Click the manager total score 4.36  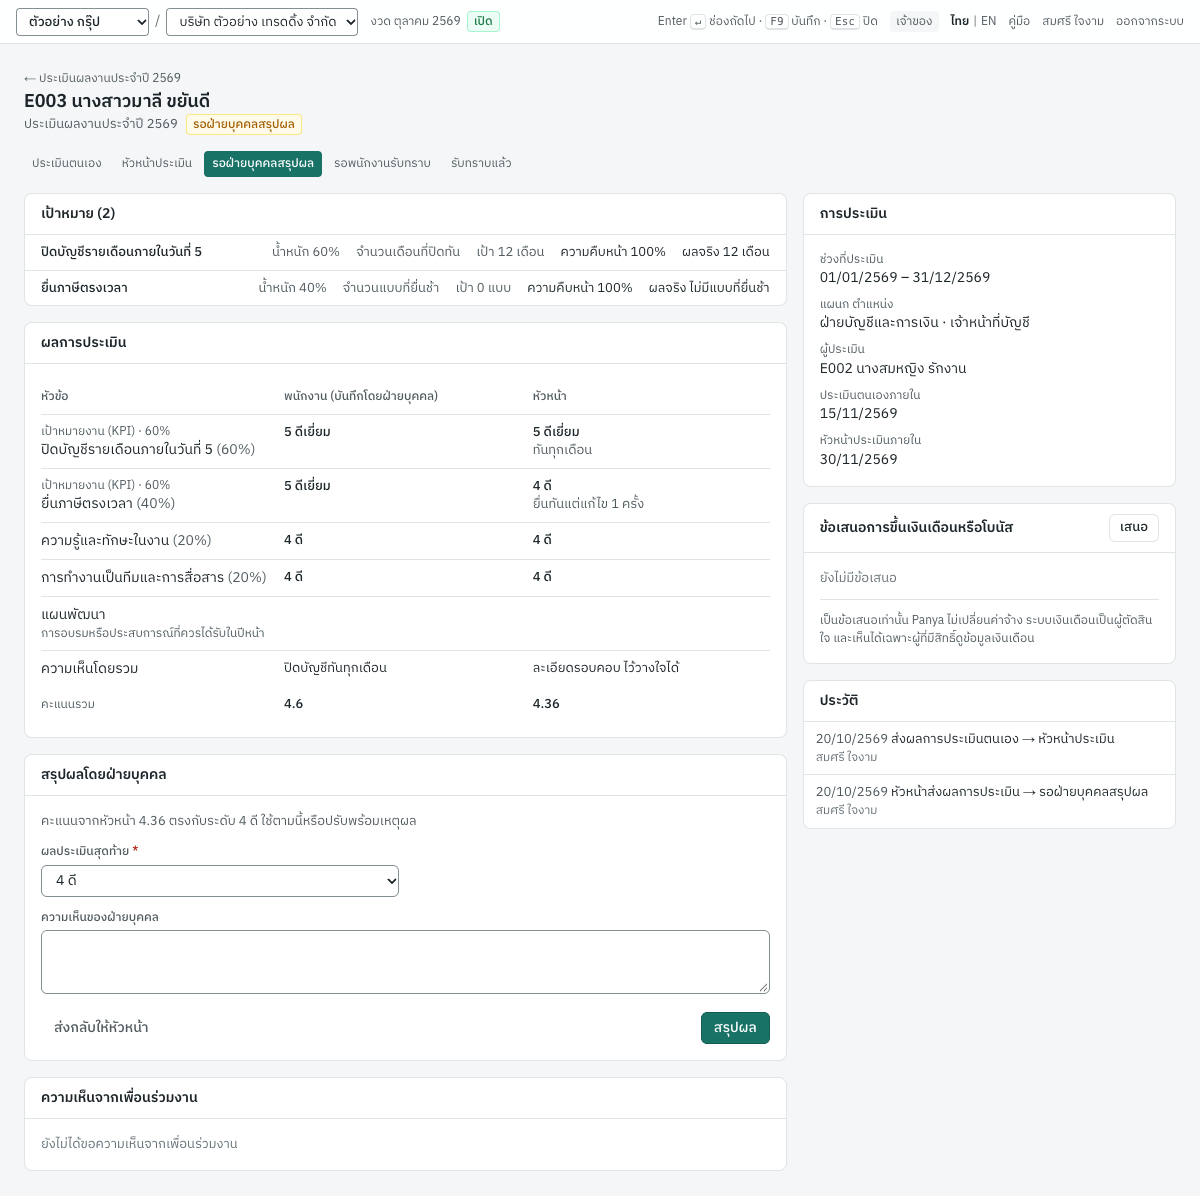tap(546, 704)
